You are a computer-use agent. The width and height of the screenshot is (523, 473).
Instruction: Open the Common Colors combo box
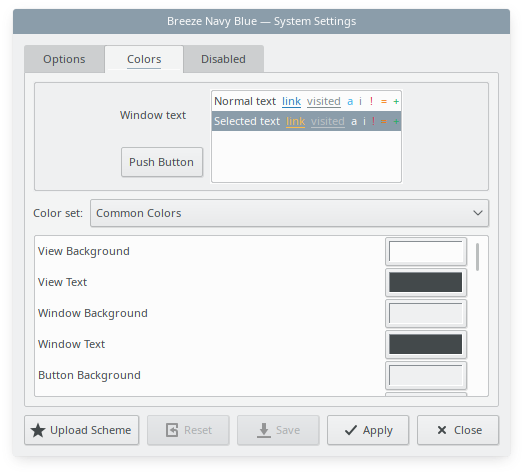pyautogui.click(x=289, y=213)
